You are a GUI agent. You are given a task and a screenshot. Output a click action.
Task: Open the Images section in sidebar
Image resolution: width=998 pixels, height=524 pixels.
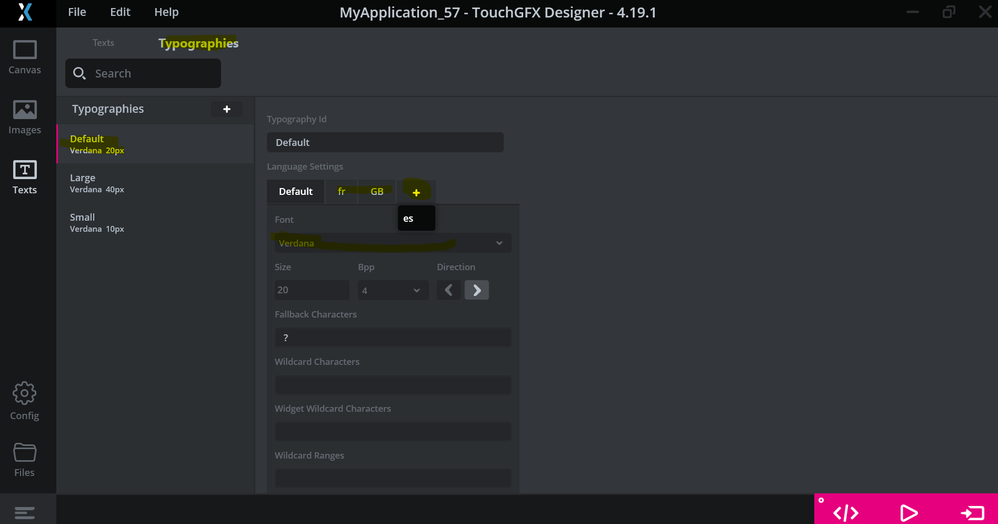[25, 118]
